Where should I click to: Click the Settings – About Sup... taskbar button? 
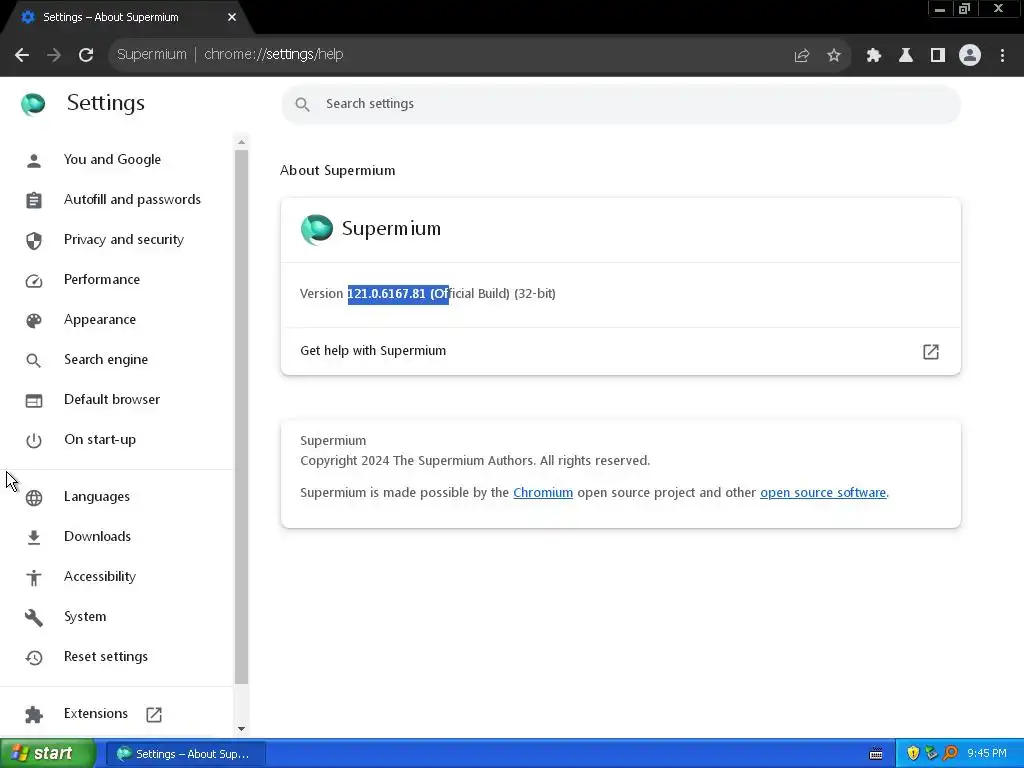[185, 754]
